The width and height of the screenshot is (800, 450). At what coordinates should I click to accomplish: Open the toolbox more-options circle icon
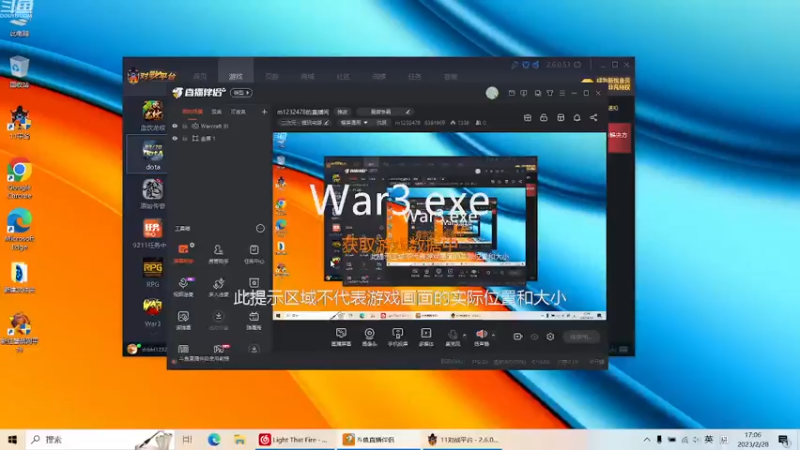click(x=260, y=229)
